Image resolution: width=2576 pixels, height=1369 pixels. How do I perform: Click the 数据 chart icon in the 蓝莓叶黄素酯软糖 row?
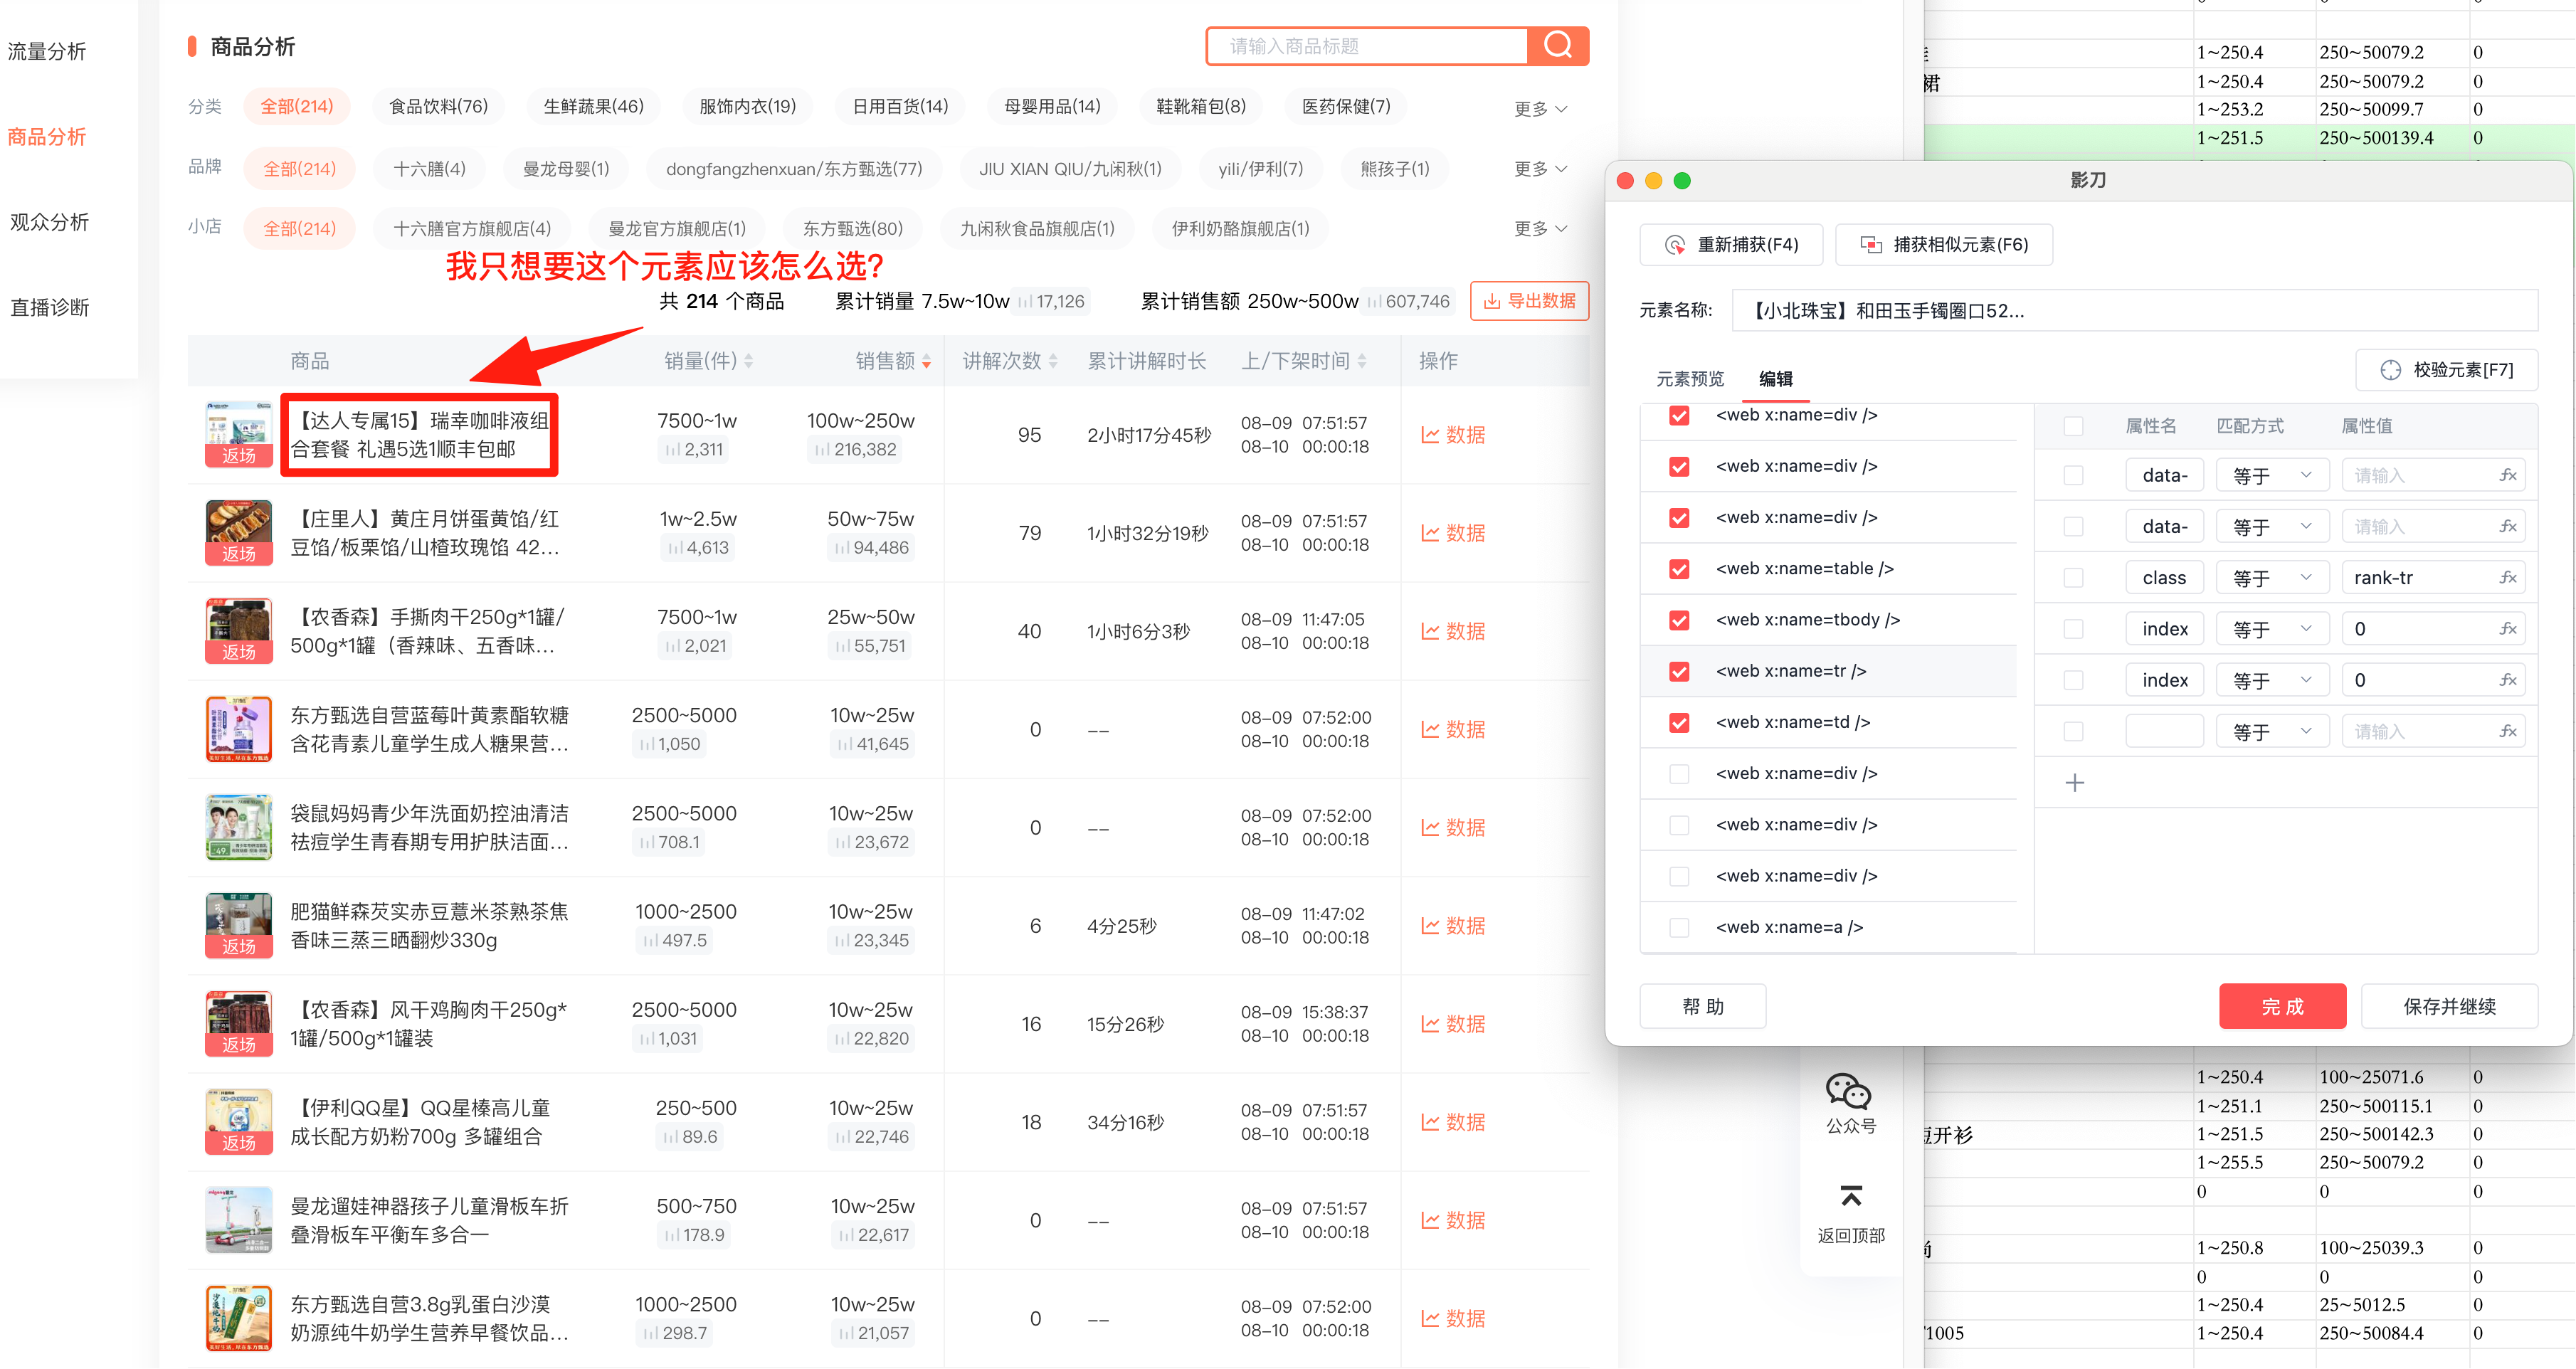coord(1430,729)
